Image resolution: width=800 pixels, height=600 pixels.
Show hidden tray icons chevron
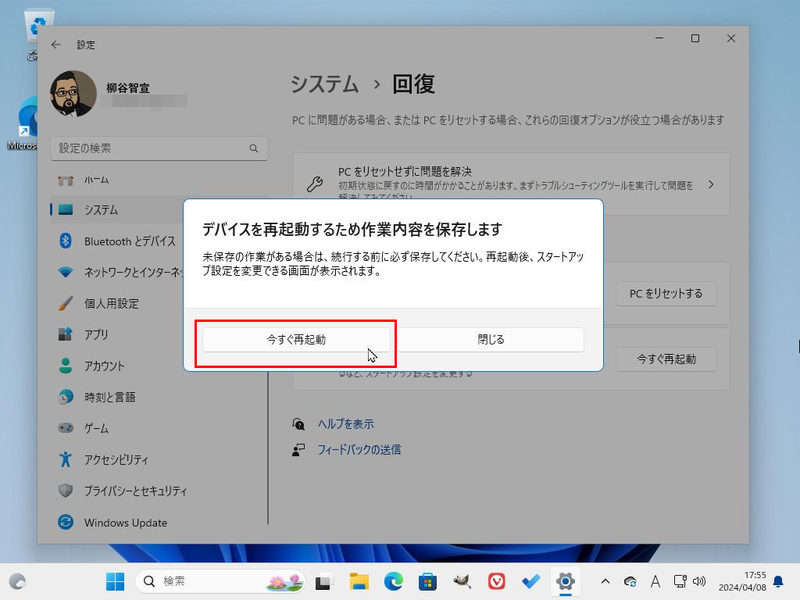click(x=605, y=582)
